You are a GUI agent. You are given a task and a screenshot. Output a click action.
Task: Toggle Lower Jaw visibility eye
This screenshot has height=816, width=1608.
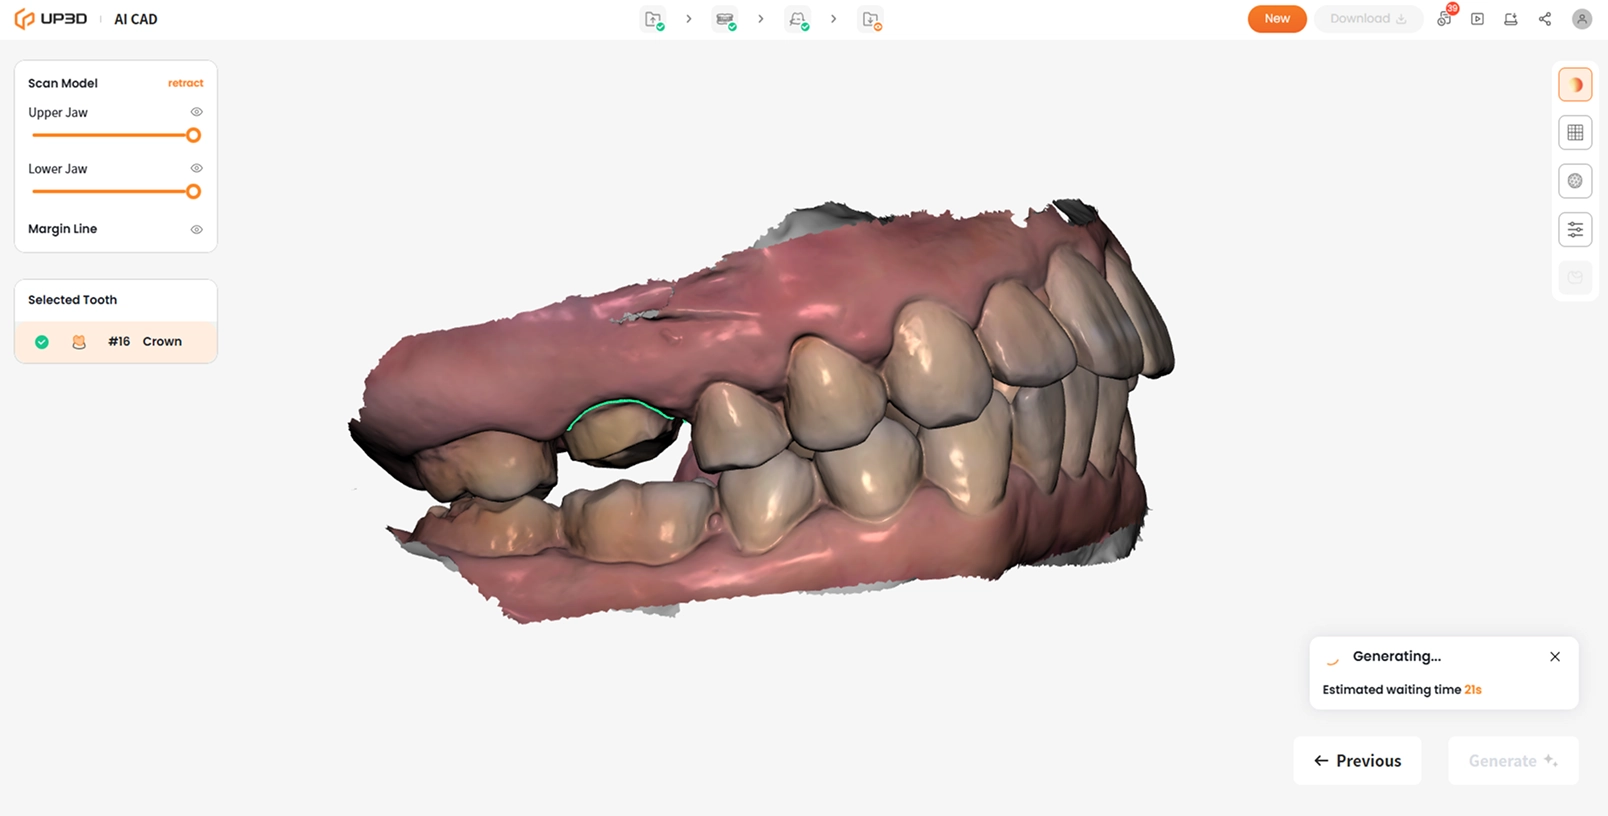197,168
